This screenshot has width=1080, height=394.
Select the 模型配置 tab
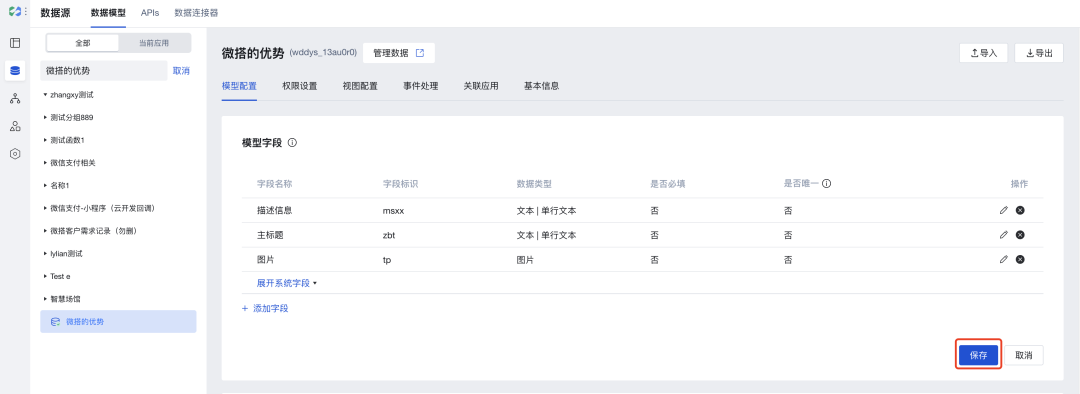239,86
